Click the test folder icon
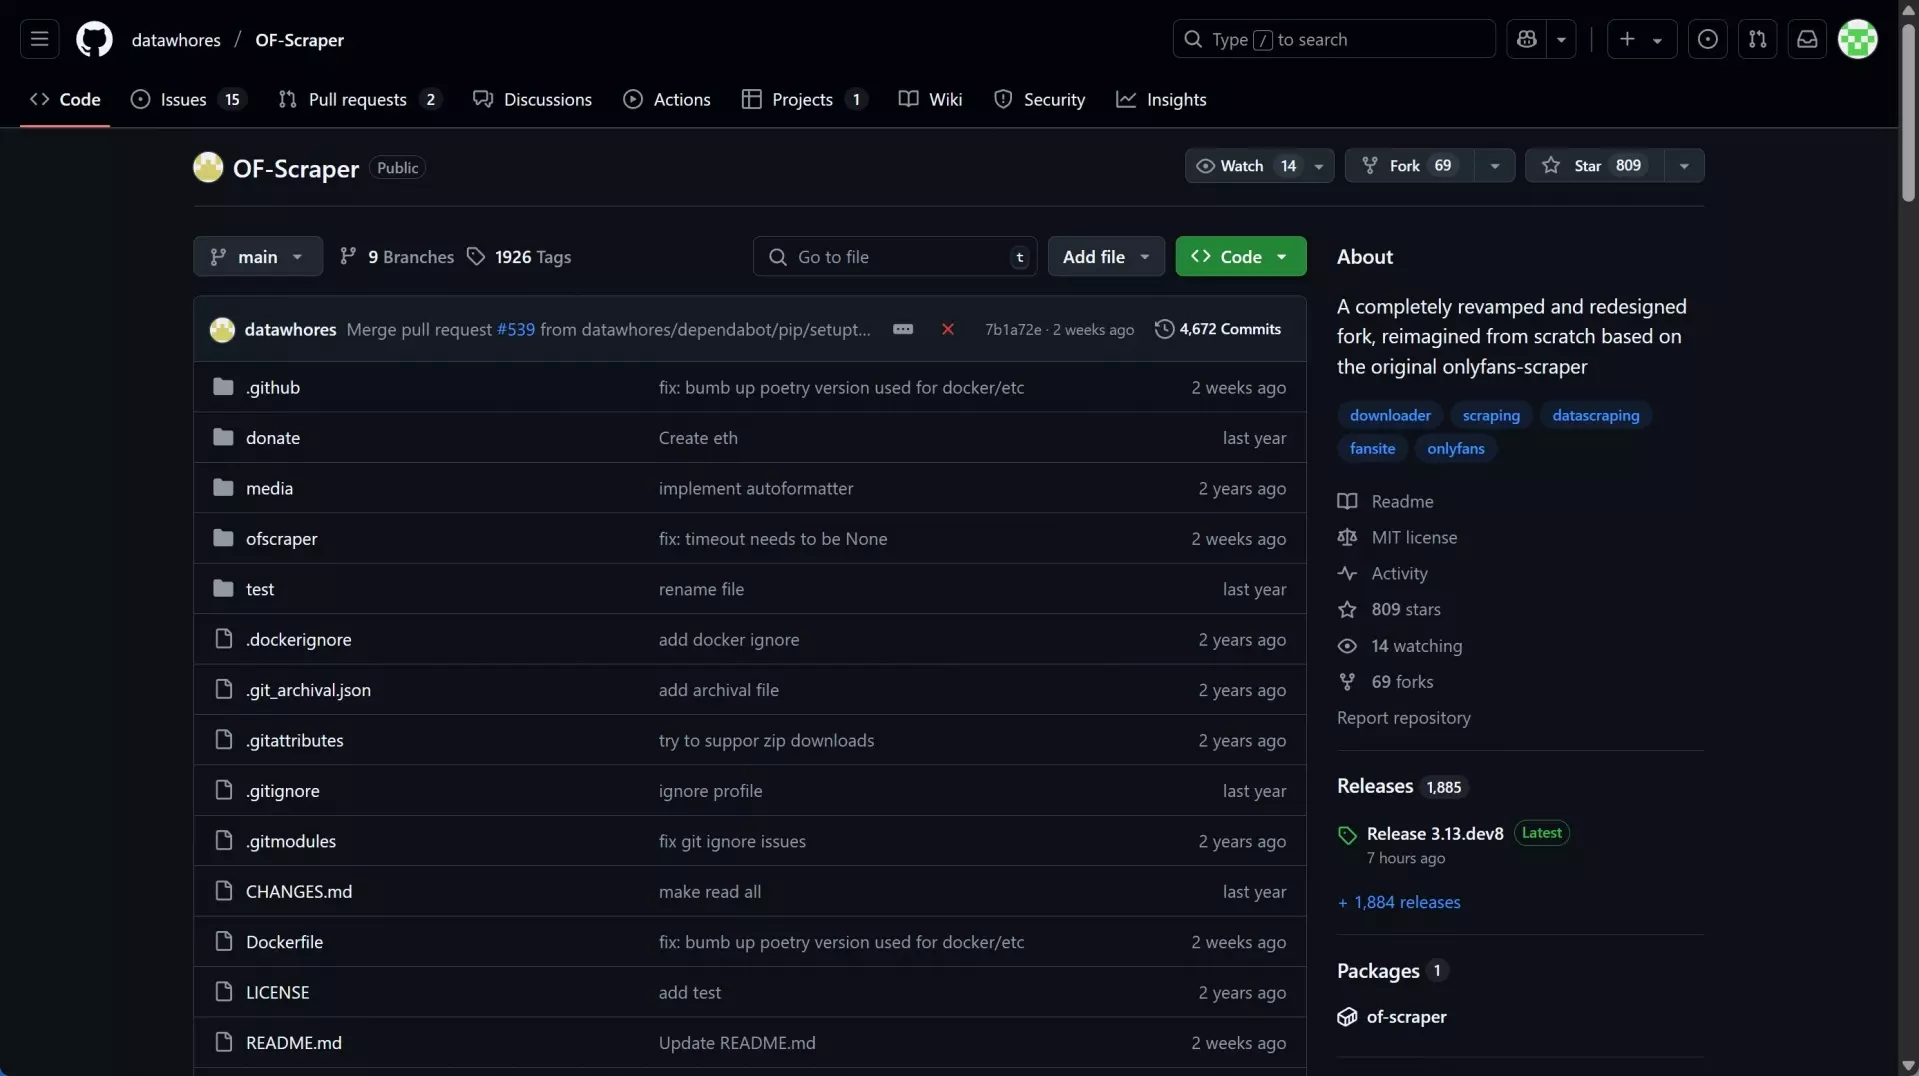Screen dimensions: 1919x1076 223,588
